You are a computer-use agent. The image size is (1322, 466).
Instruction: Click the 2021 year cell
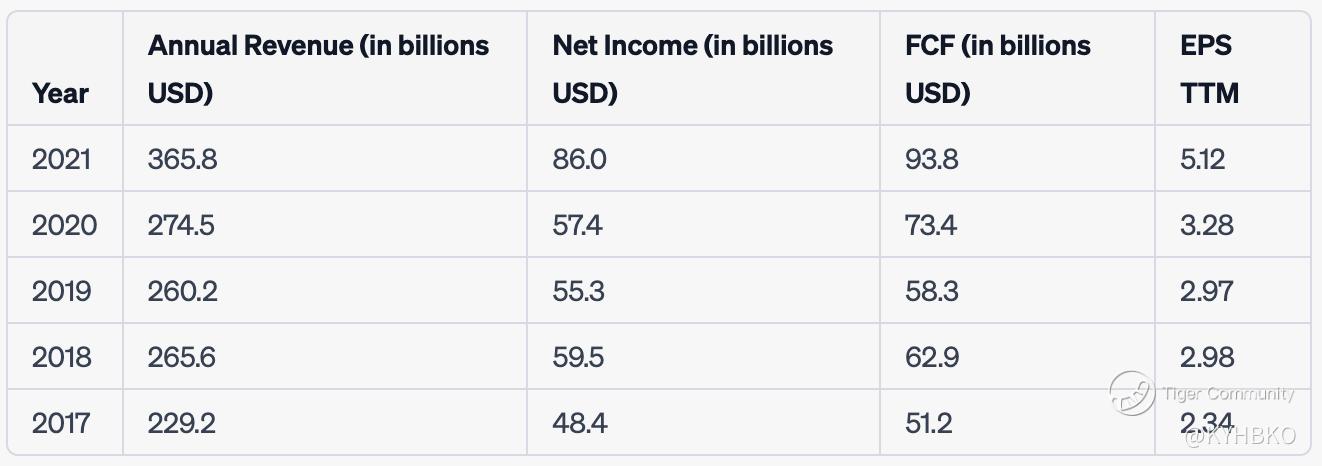(x=62, y=159)
